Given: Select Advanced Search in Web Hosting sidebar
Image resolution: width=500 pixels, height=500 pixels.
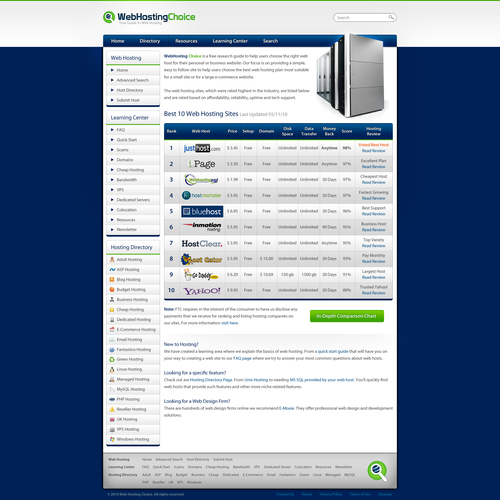Looking at the screenshot, I should [133, 80].
